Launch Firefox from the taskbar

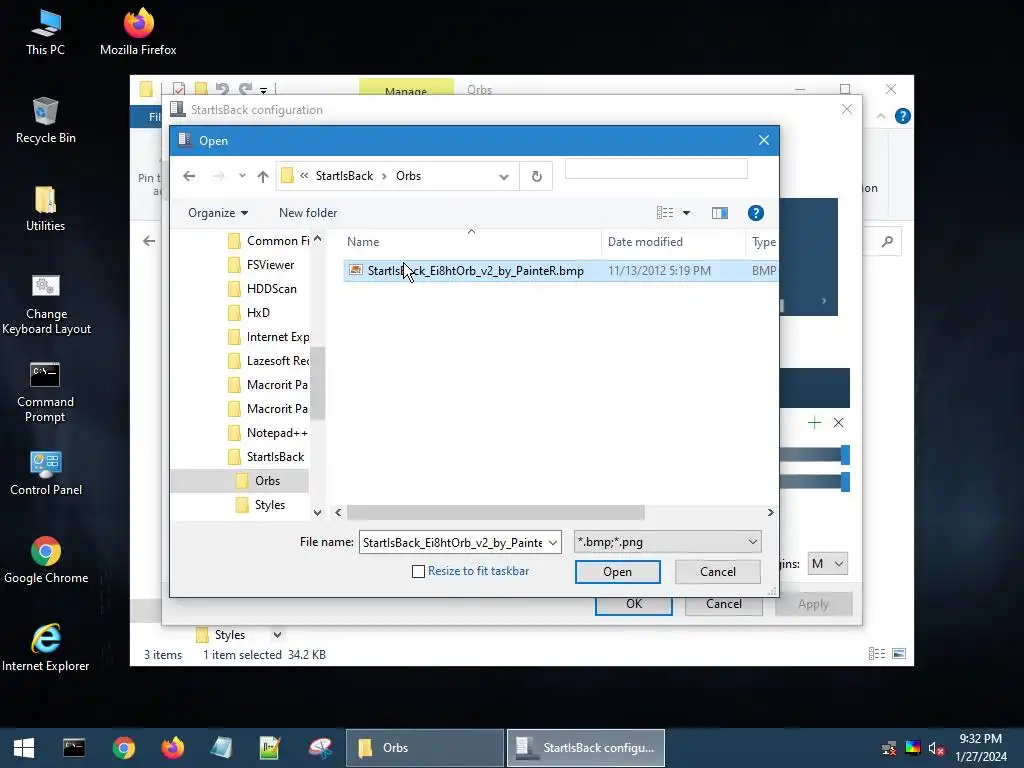(172, 748)
